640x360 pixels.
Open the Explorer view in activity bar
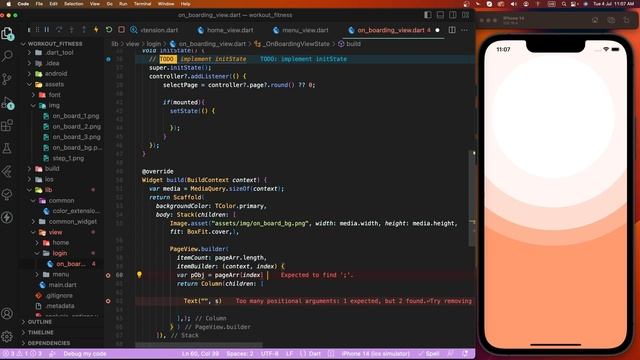(x=7, y=33)
